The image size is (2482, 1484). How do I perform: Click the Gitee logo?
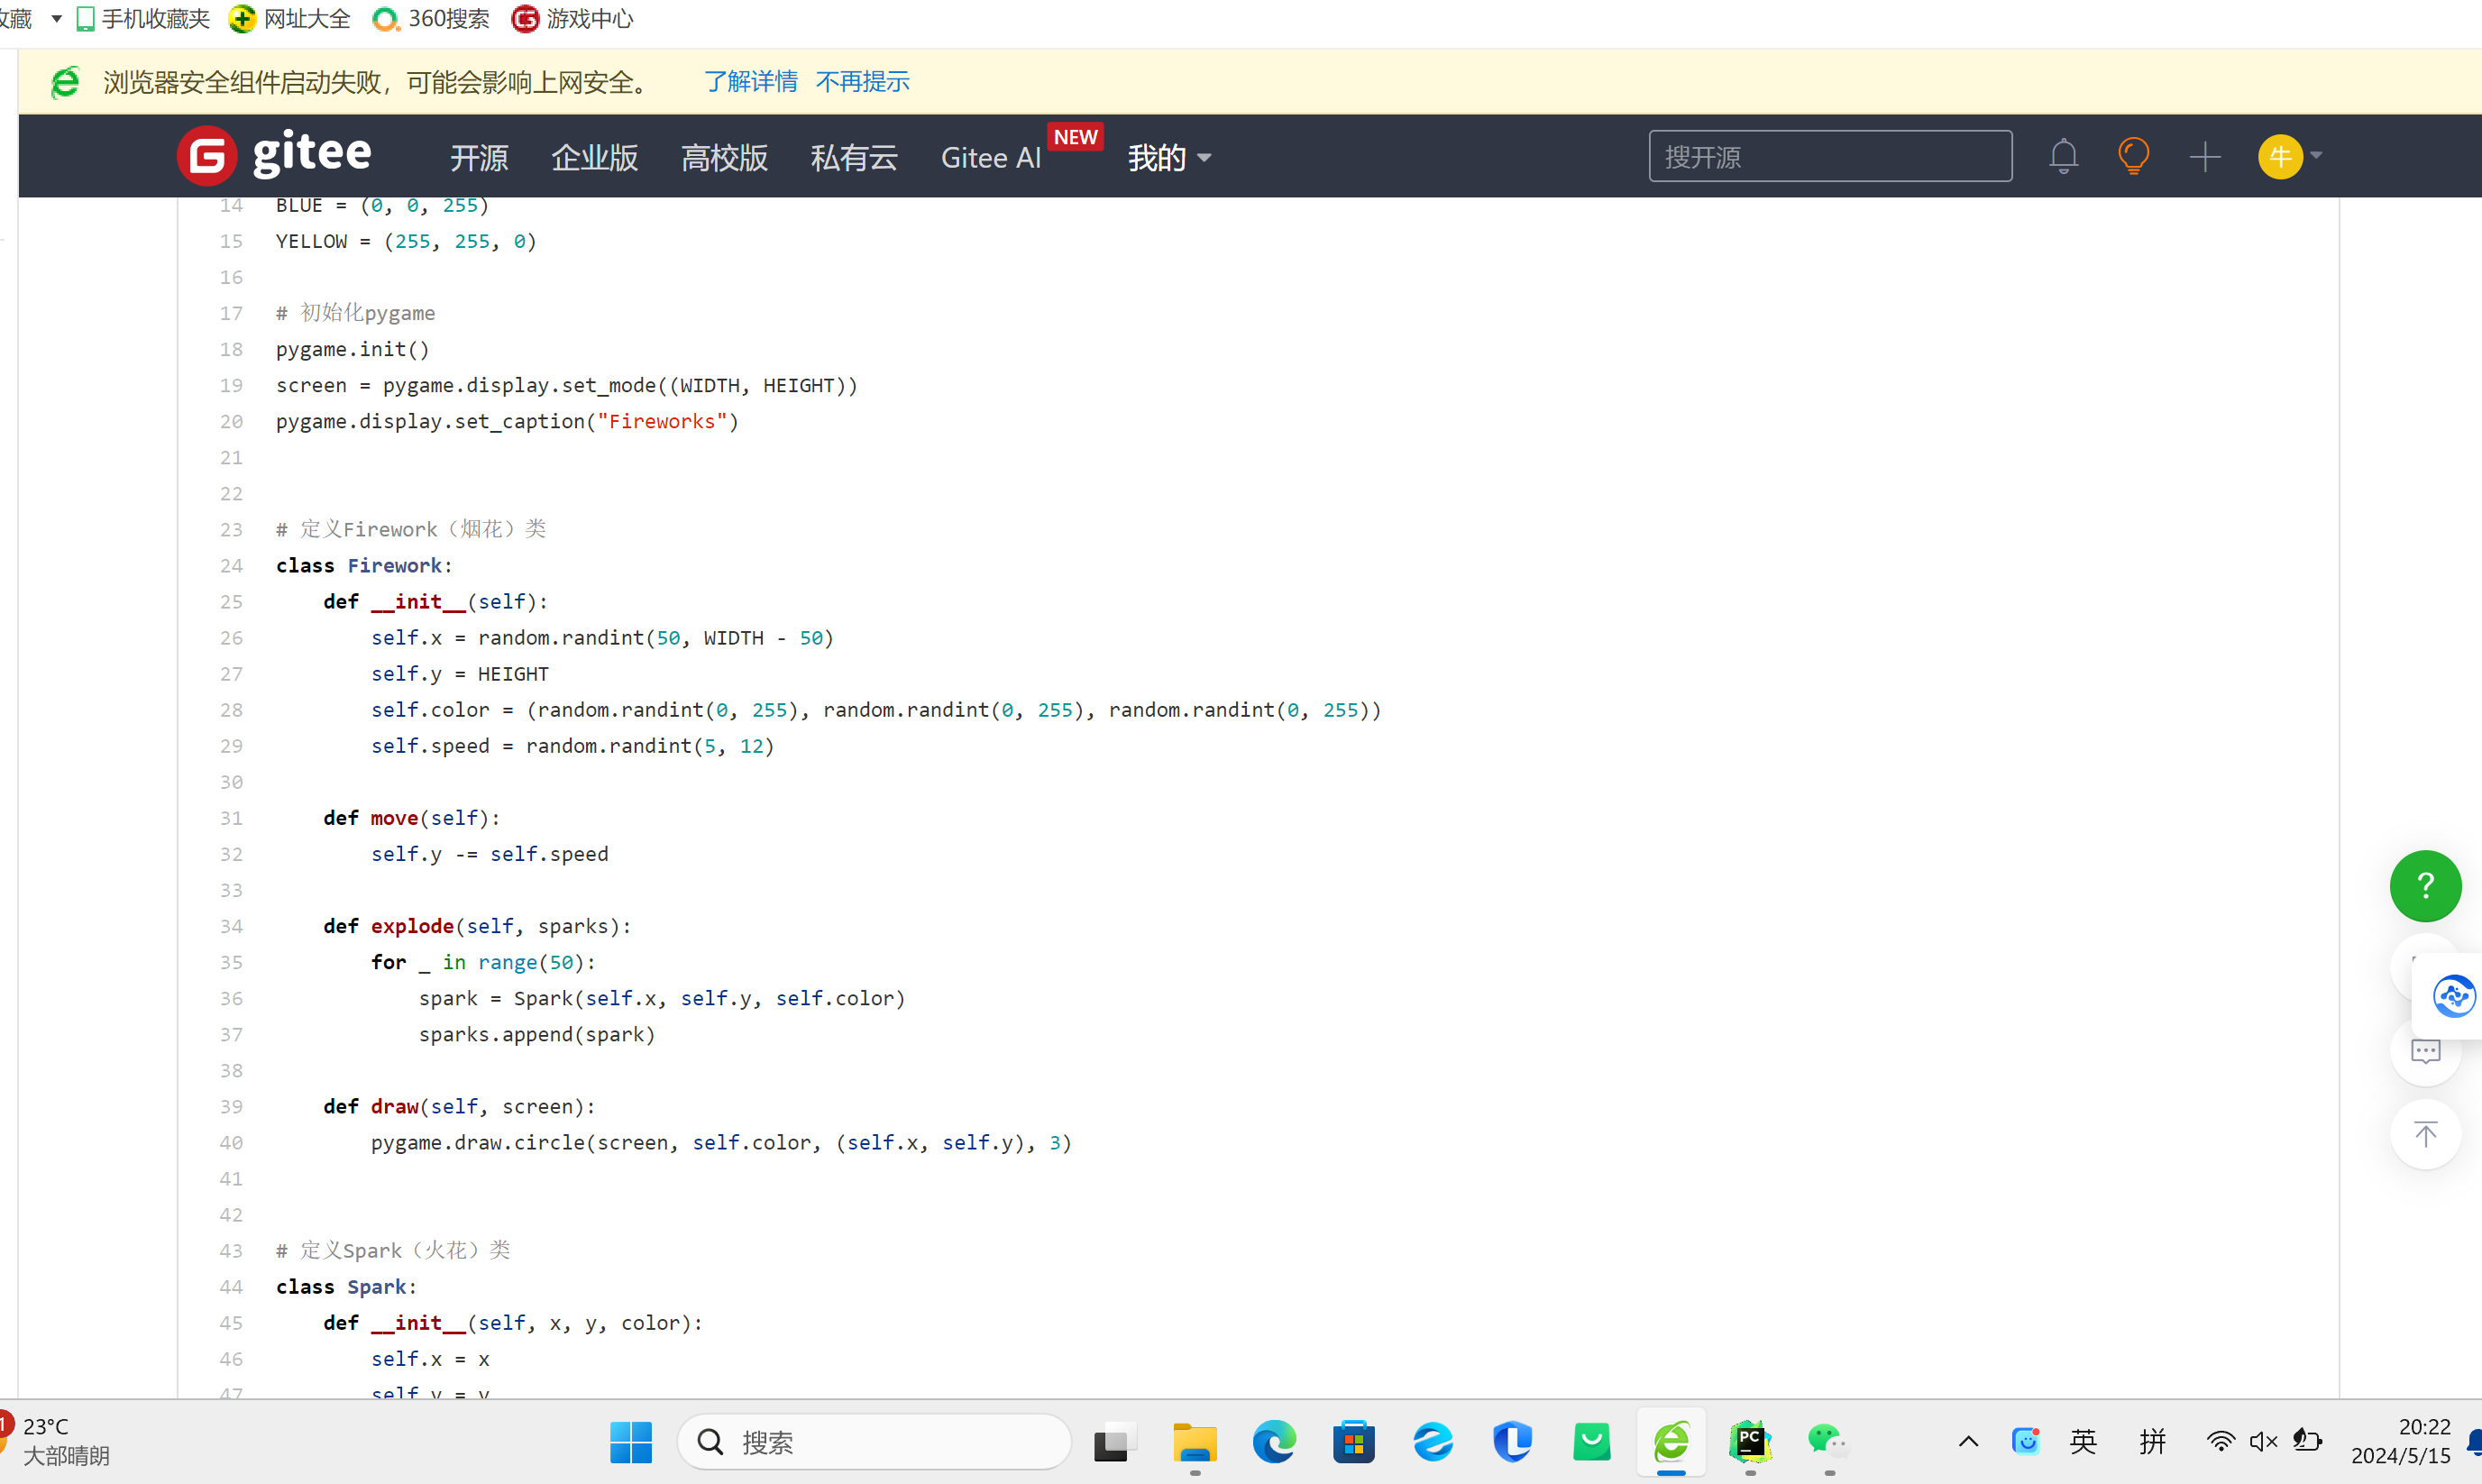click(274, 155)
